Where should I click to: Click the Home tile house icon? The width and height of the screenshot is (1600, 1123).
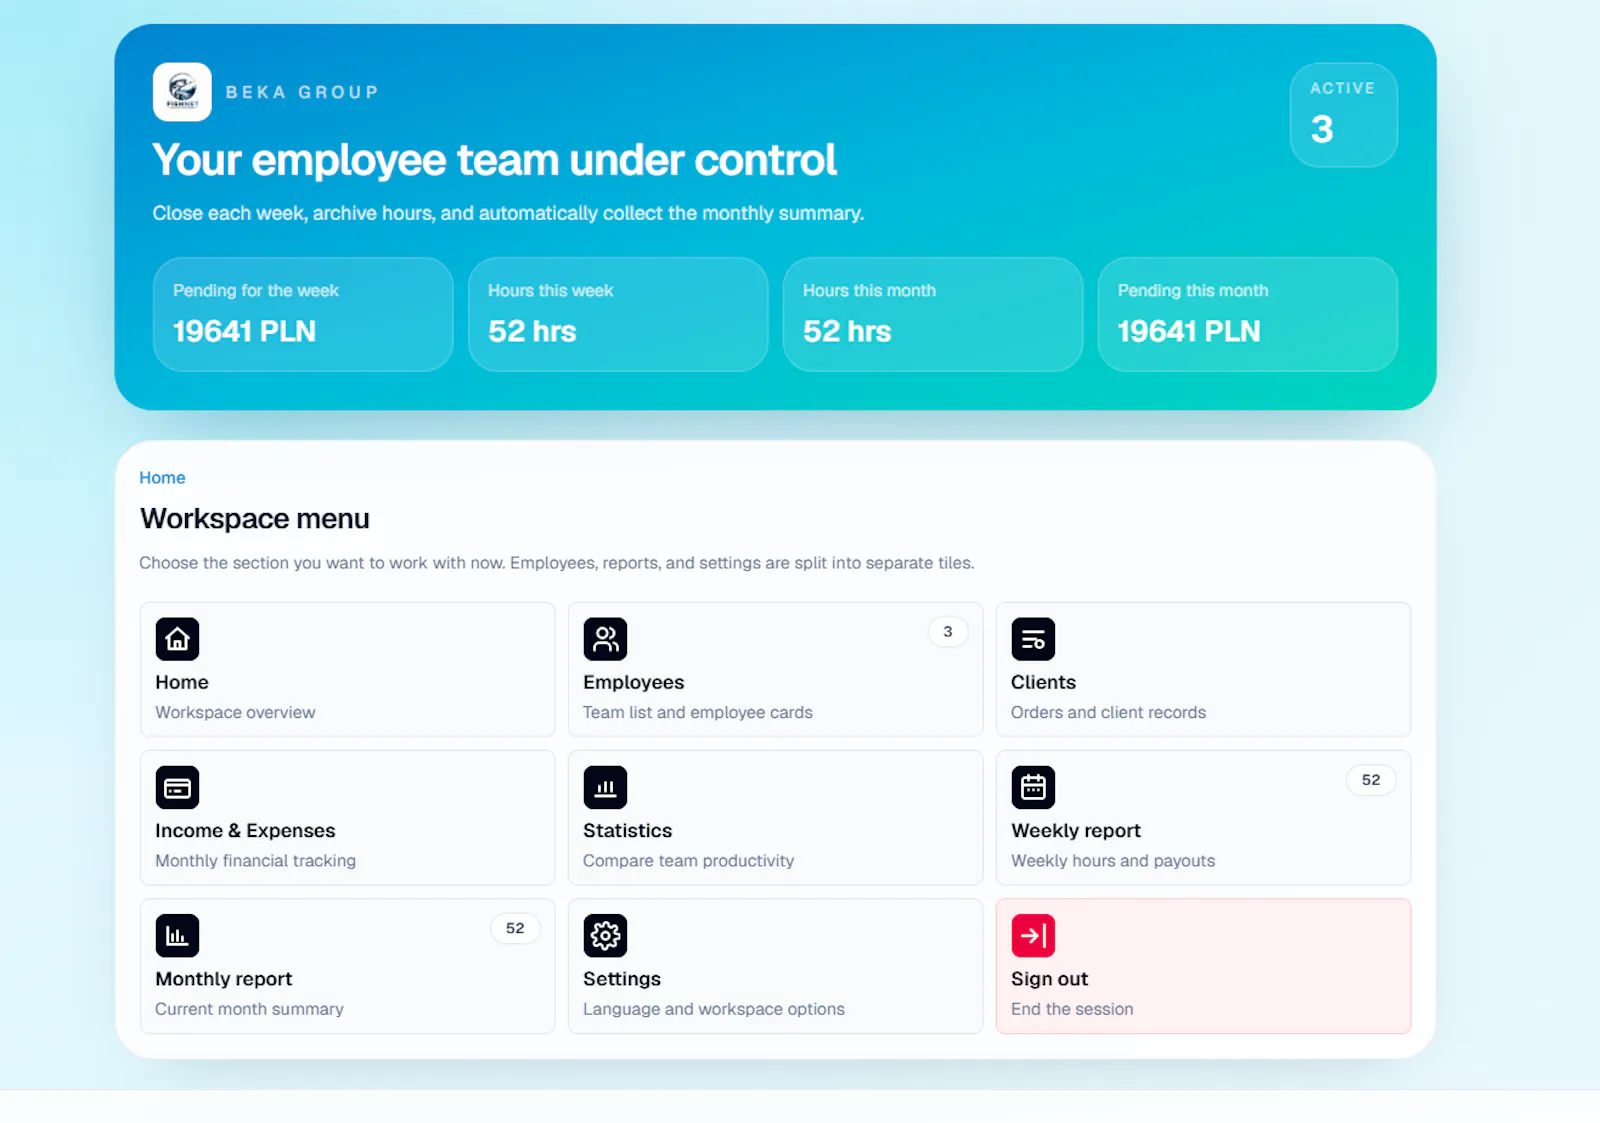(x=177, y=639)
